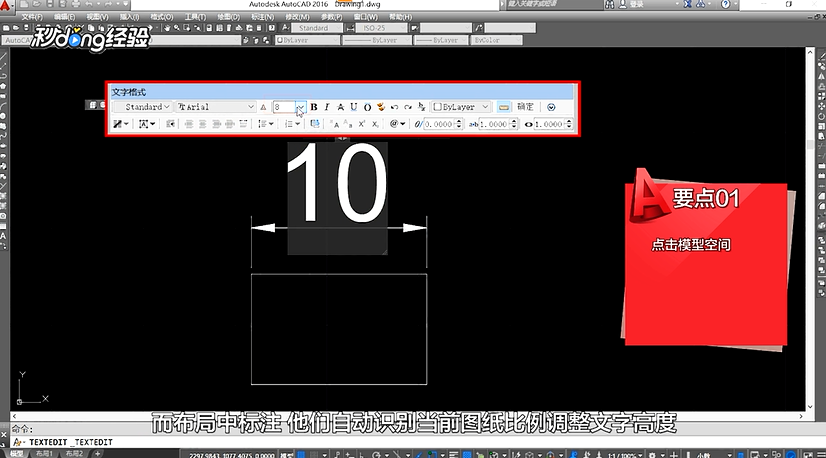Toggle Subscript X₂ icon
The height and width of the screenshot is (458, 826).
tap(375, 124)
